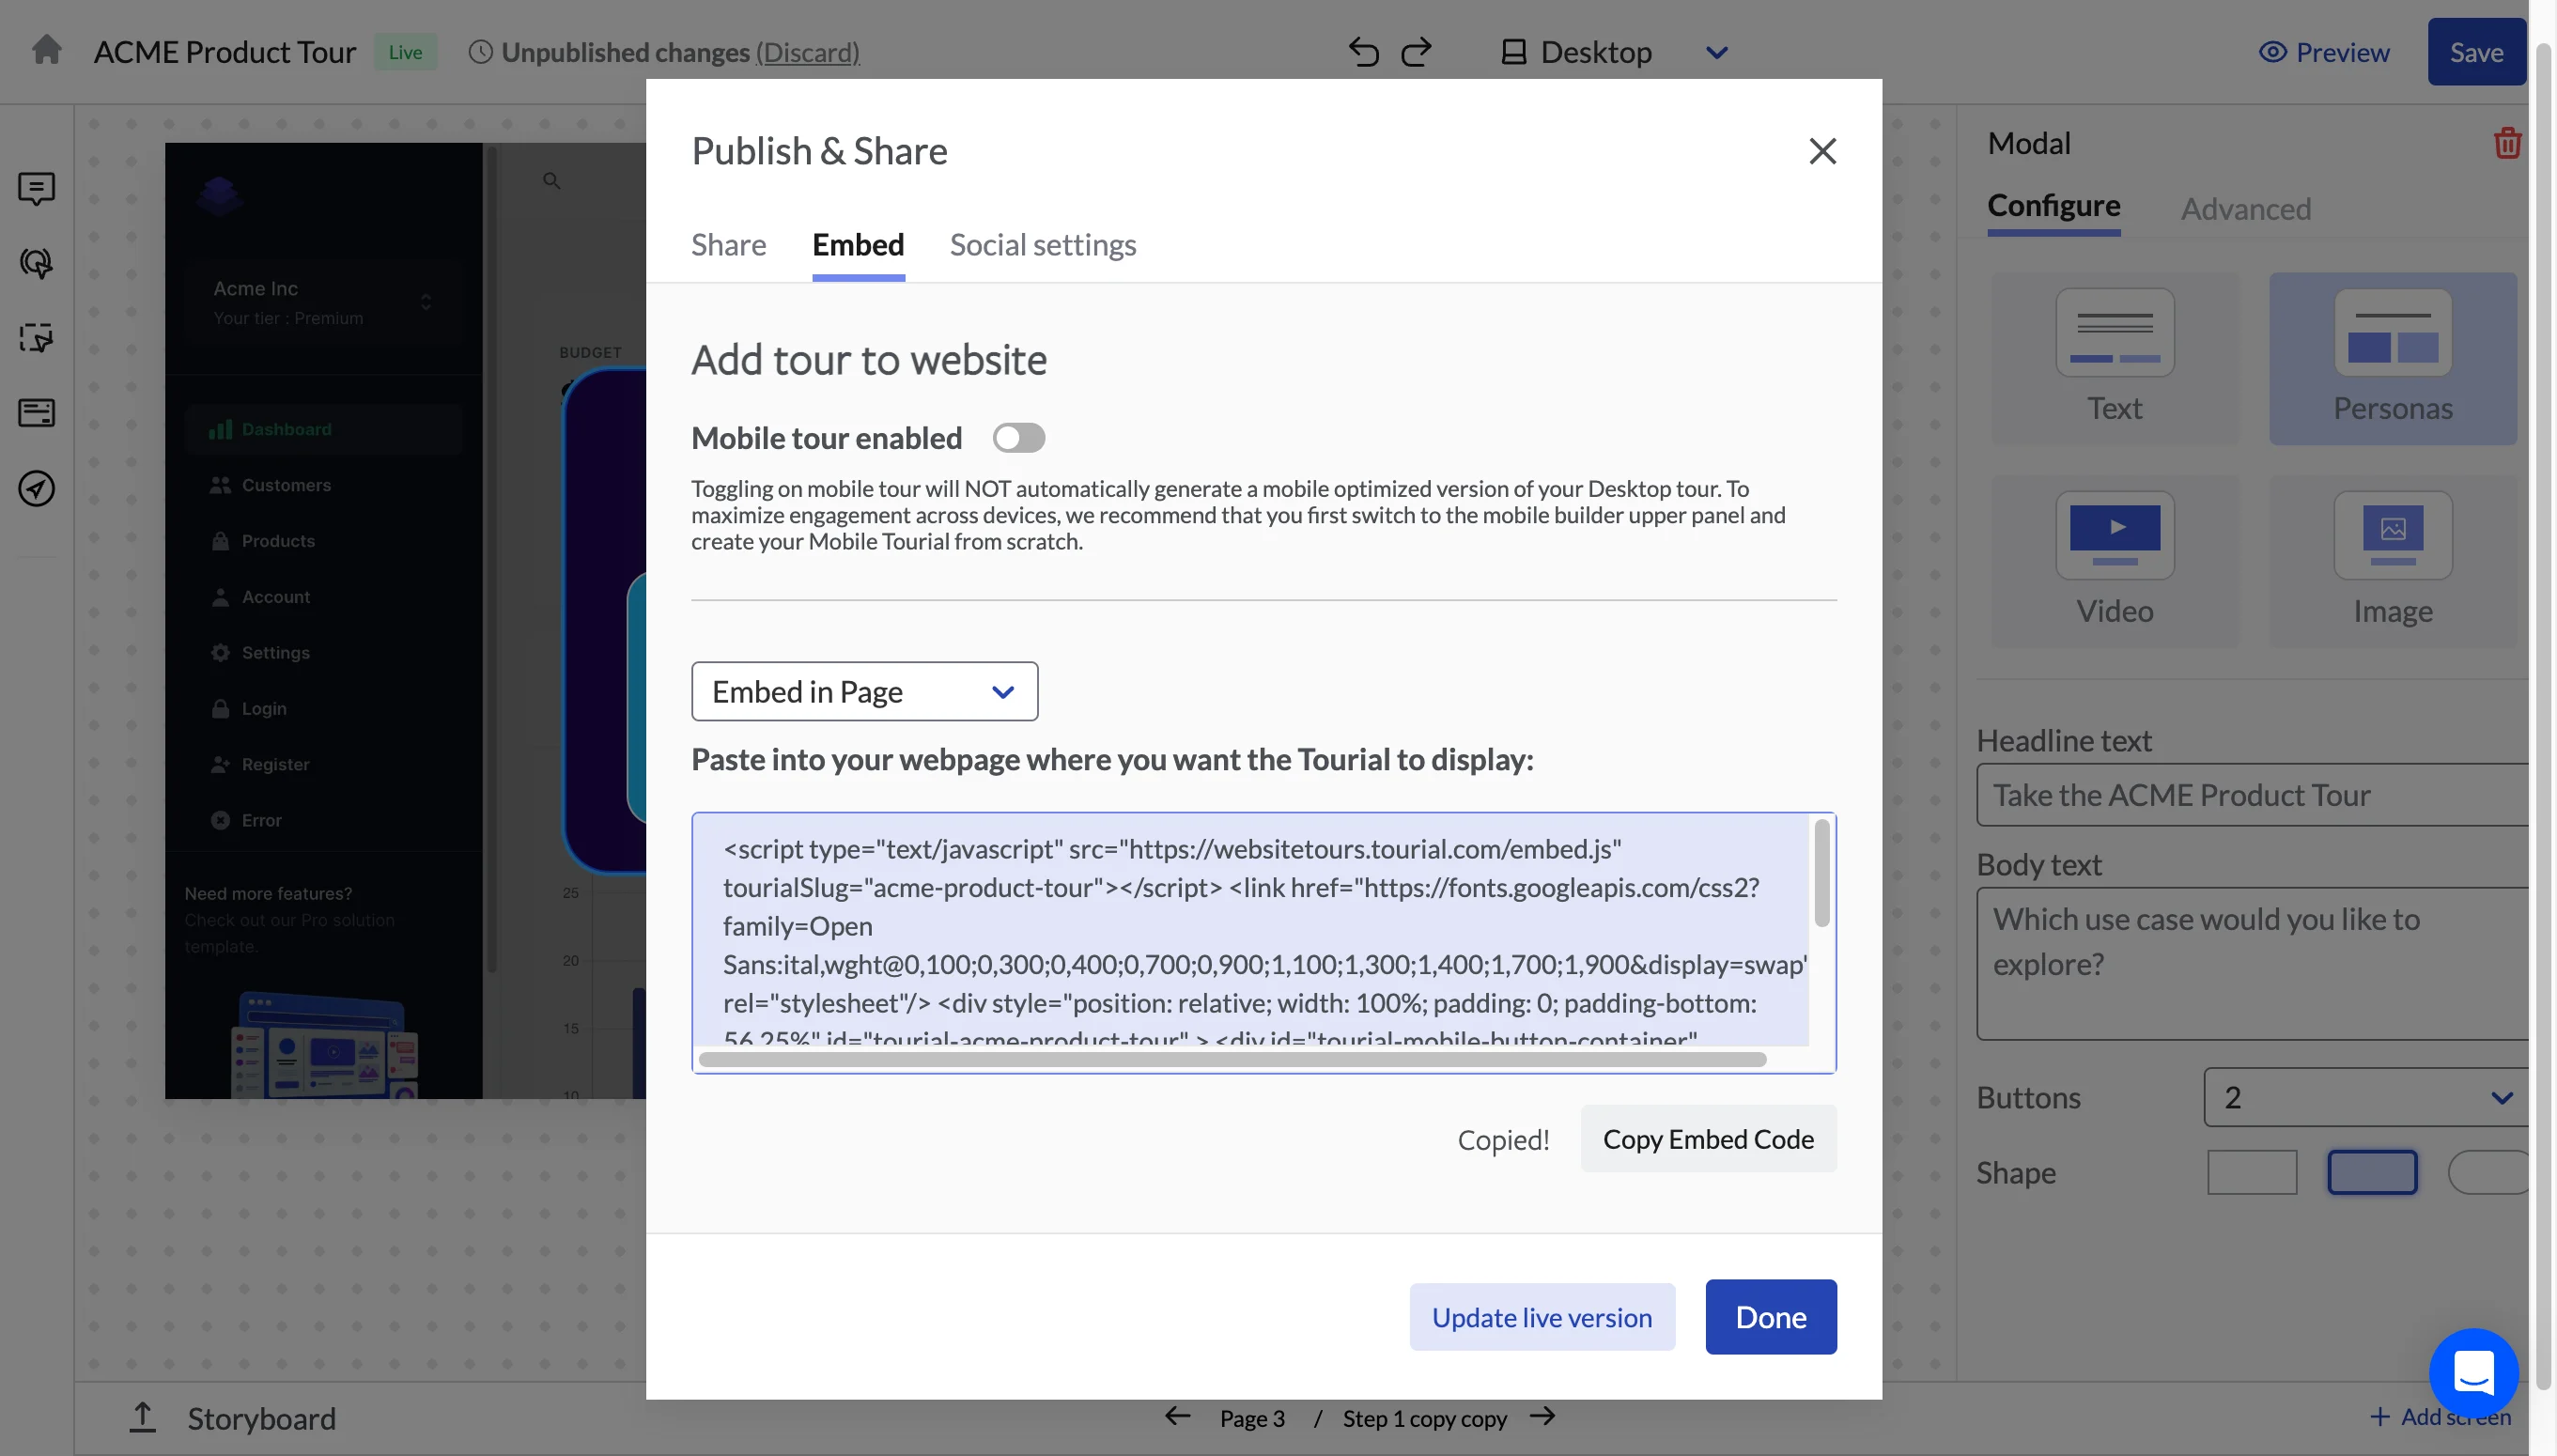
Task: Choose the Personas modal type
Action: 2392,358
